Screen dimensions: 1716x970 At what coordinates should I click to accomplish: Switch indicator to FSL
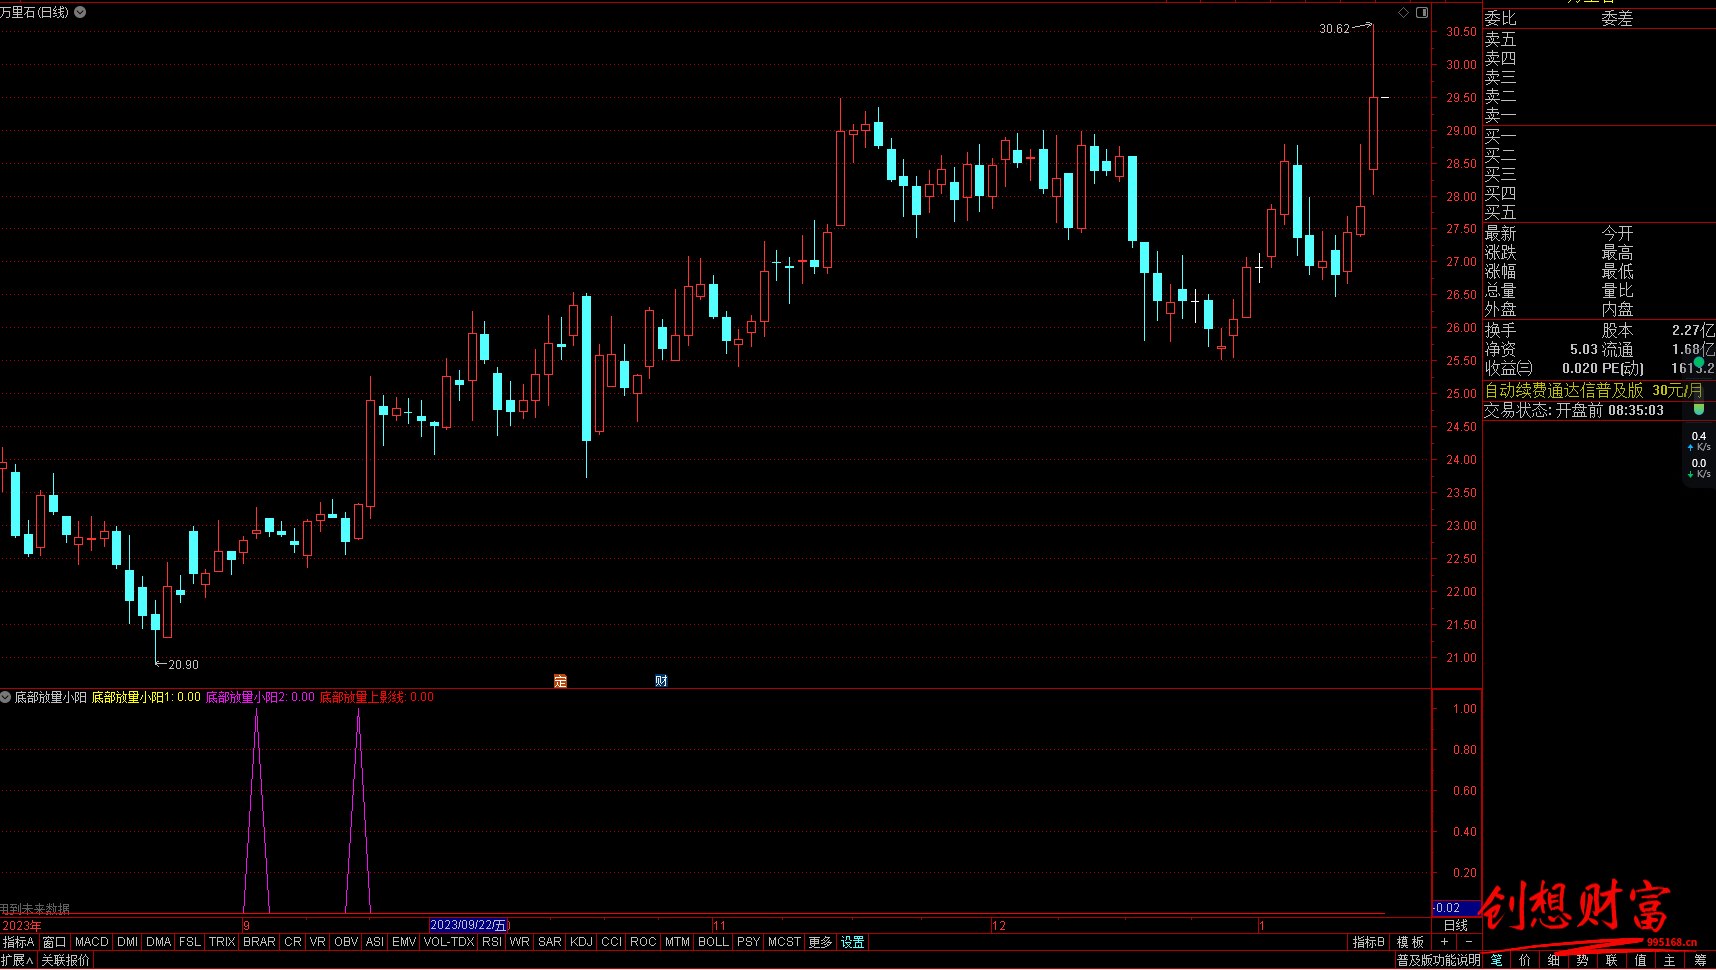[x=189, y=942]
